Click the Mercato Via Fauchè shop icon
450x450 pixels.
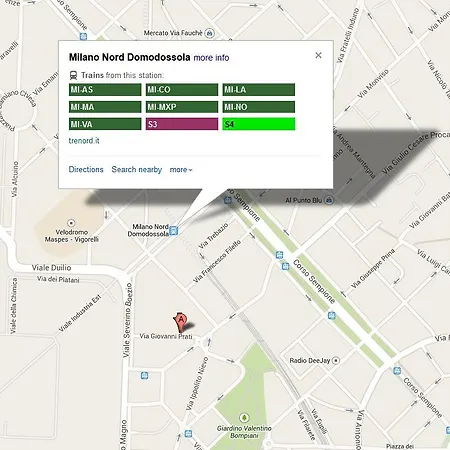209,33
